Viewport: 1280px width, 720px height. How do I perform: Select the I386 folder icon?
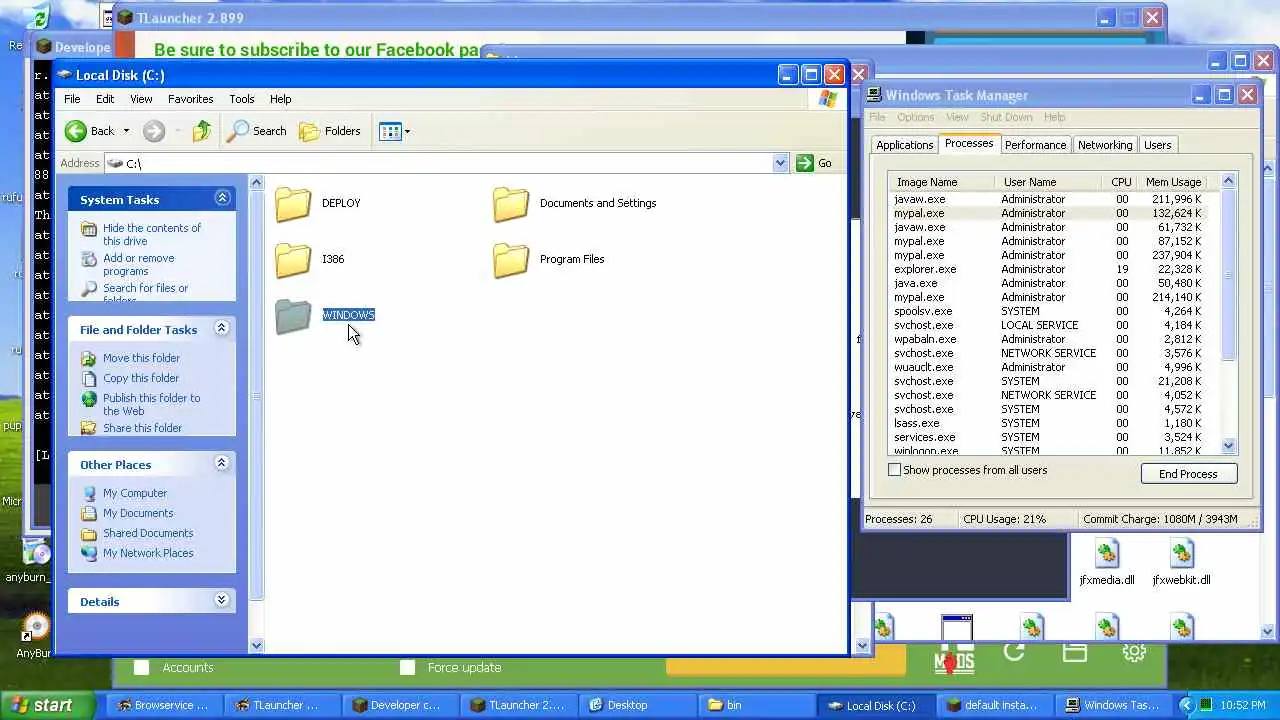coord(293,259)
